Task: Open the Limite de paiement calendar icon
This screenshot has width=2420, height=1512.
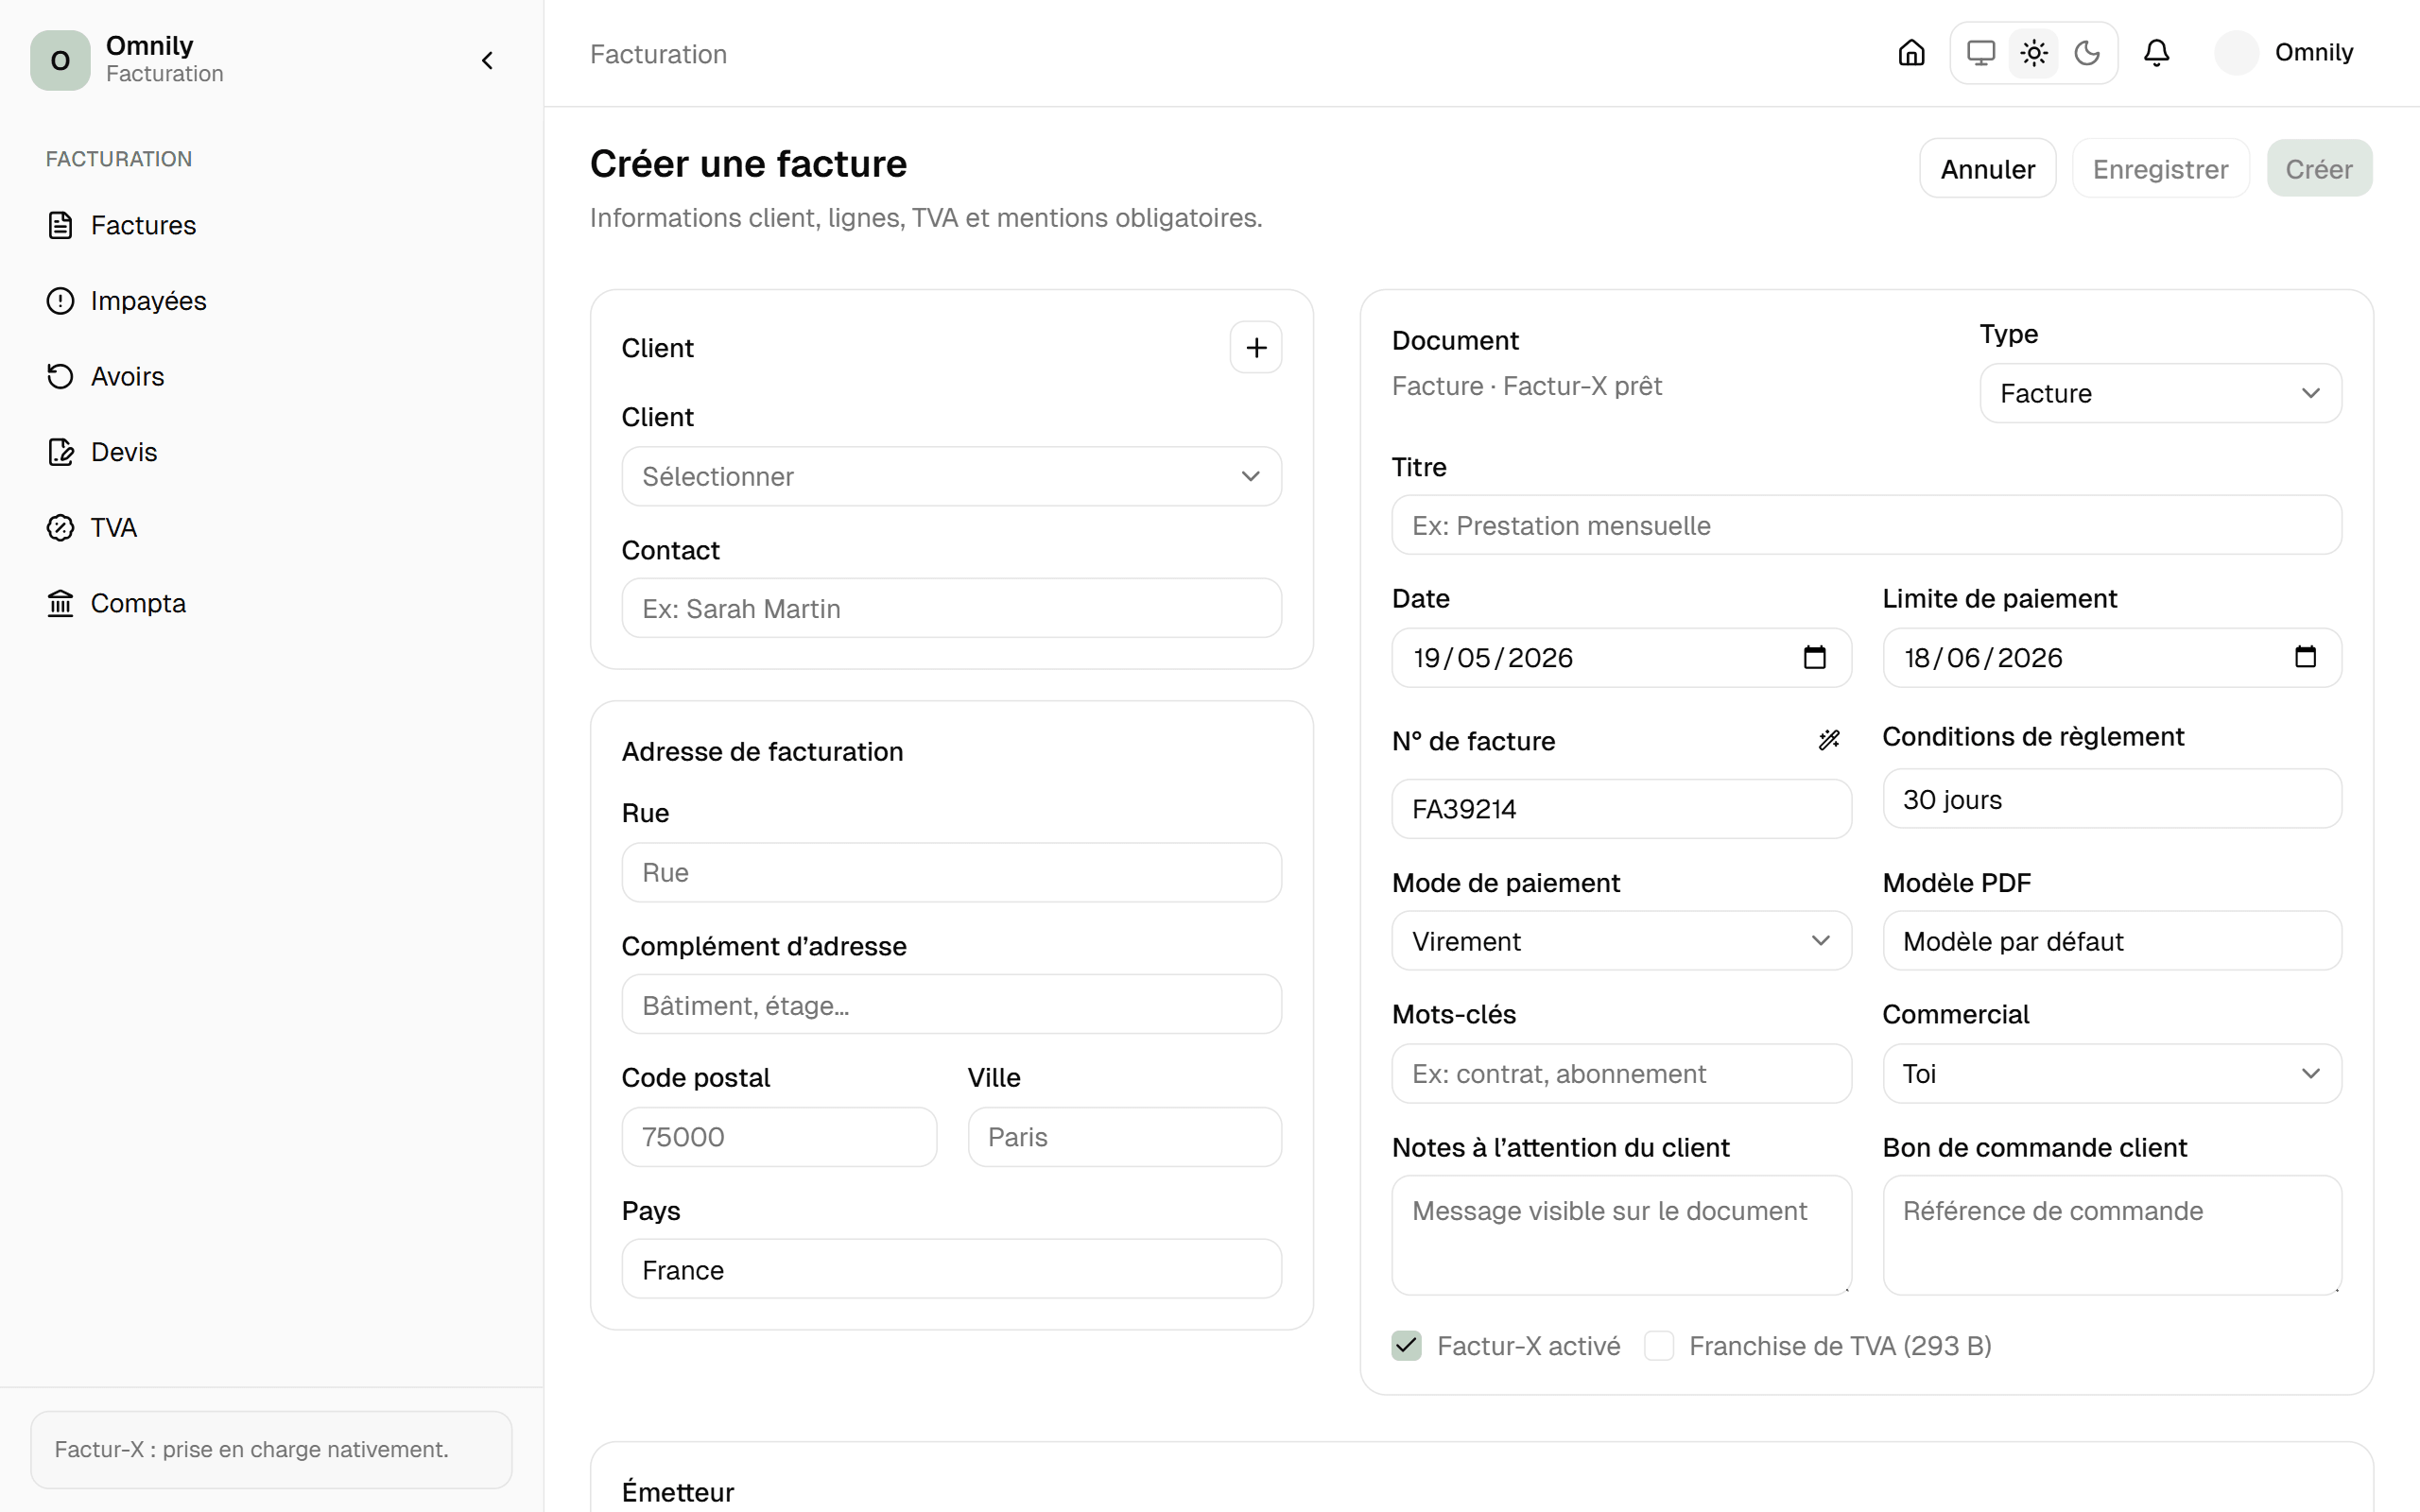Action: (2305, 657)
